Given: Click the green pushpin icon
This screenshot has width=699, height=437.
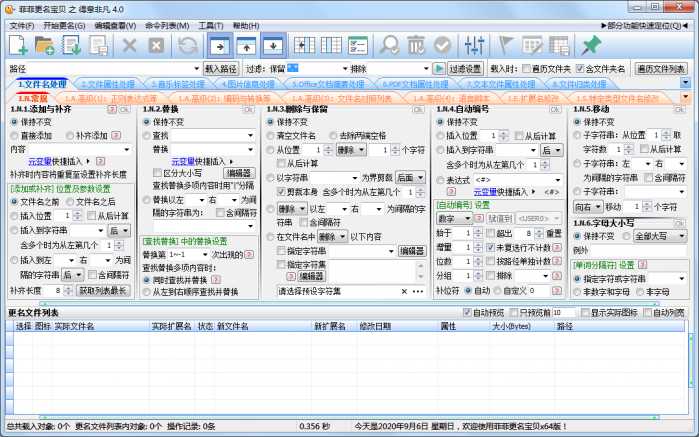Looking at the screenshot, I should (591, 45).
